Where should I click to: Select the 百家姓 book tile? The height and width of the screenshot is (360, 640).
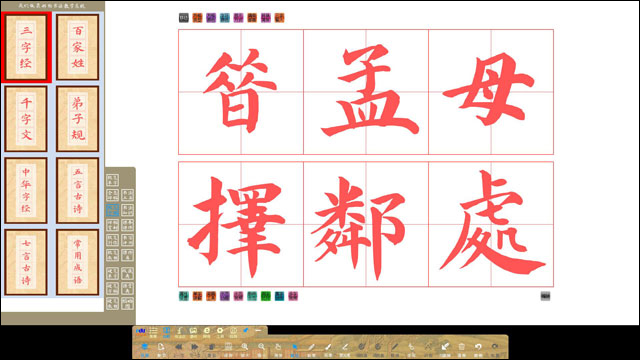78,47
